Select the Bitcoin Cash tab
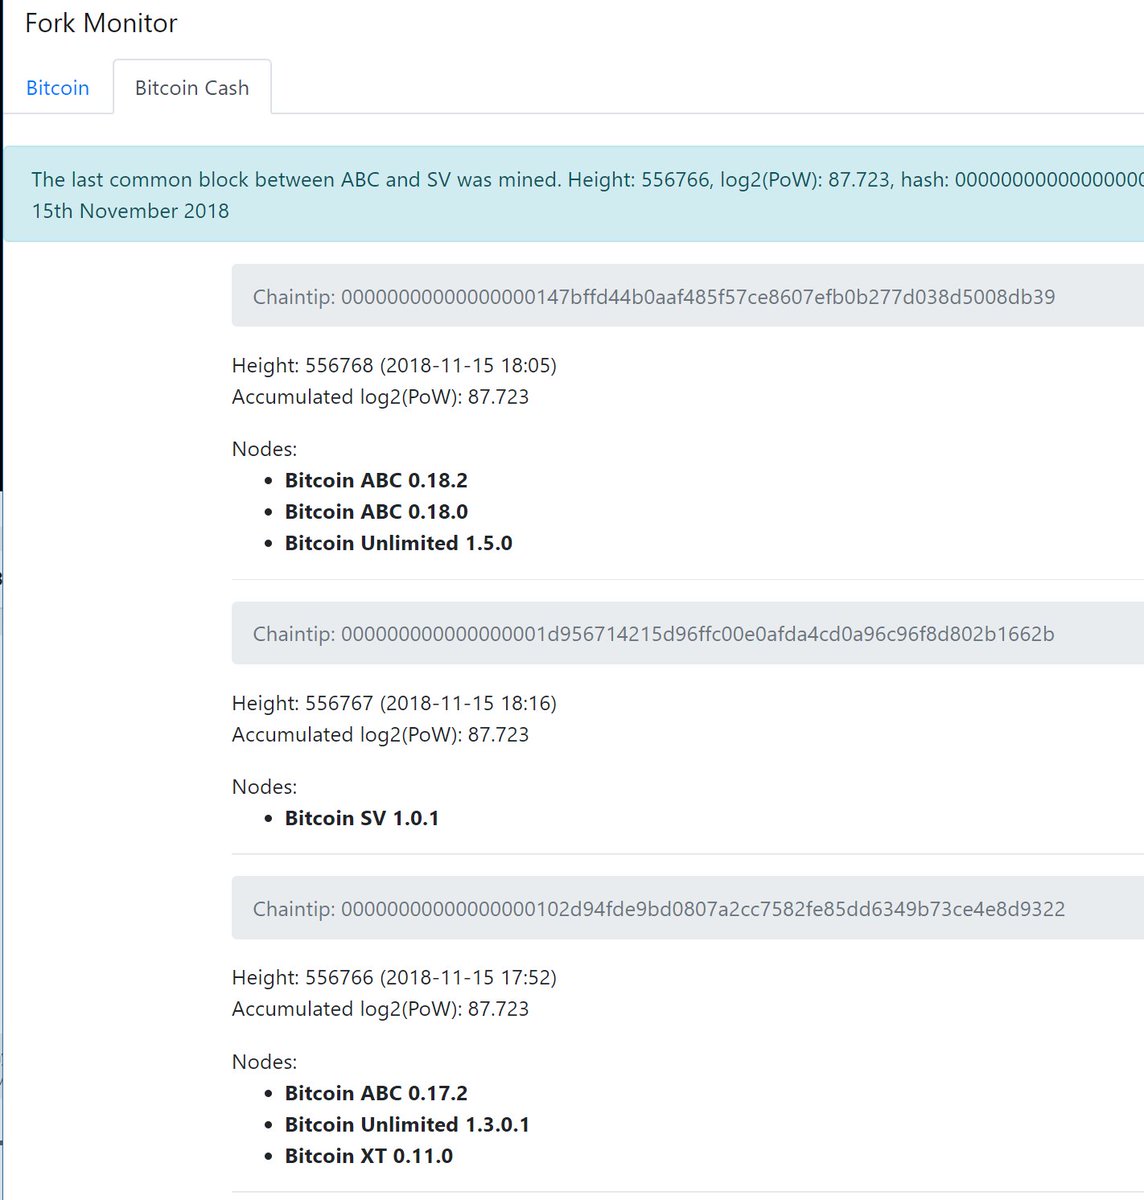 click(x=192, y=88)
